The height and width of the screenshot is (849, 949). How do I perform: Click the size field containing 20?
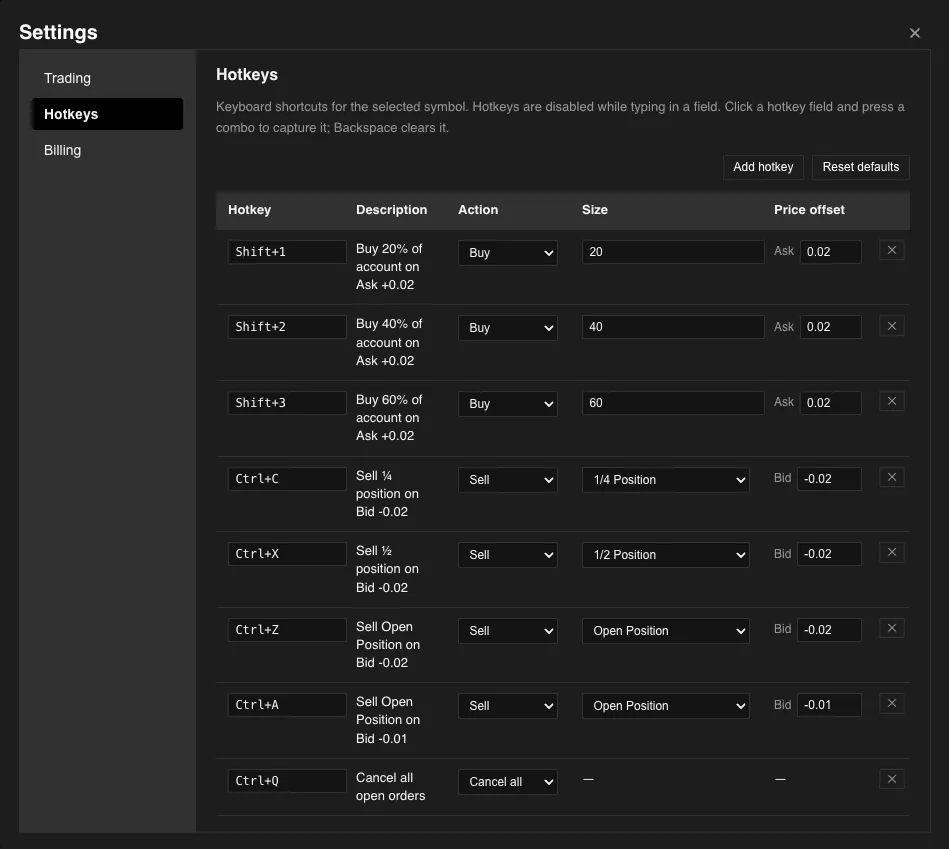(x=673, y=252)
